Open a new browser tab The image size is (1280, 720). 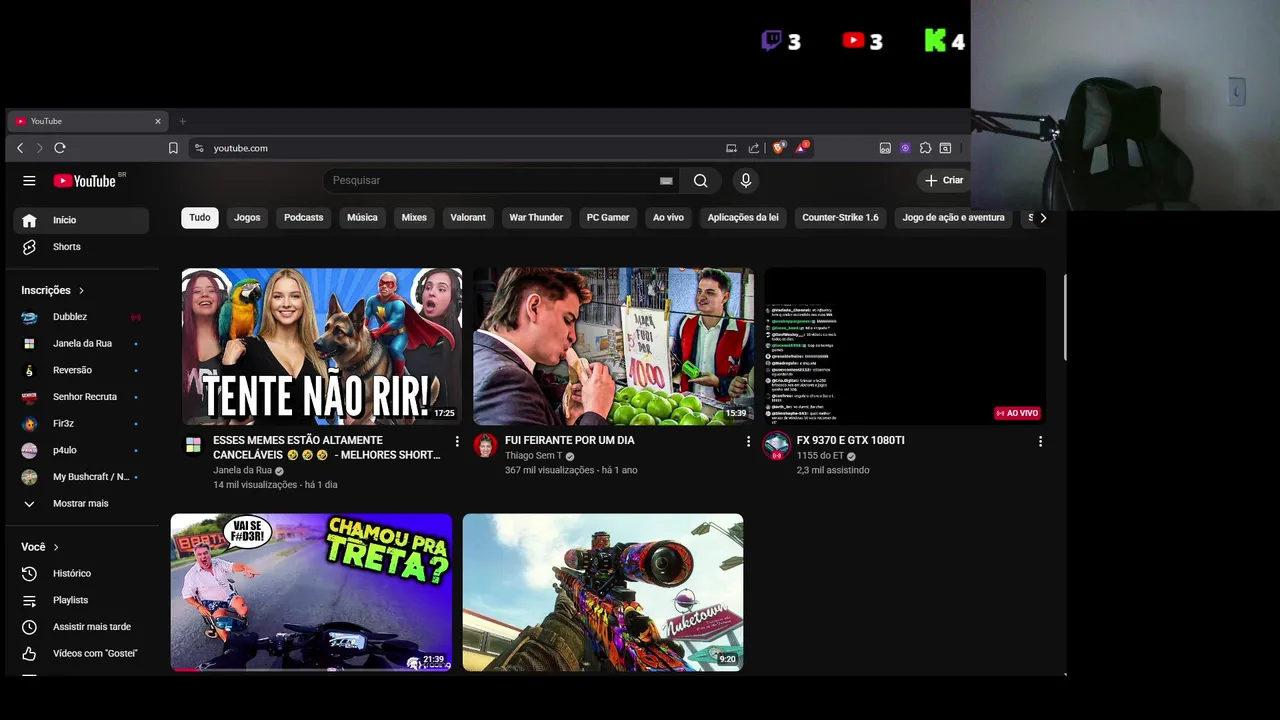[182, 121]
